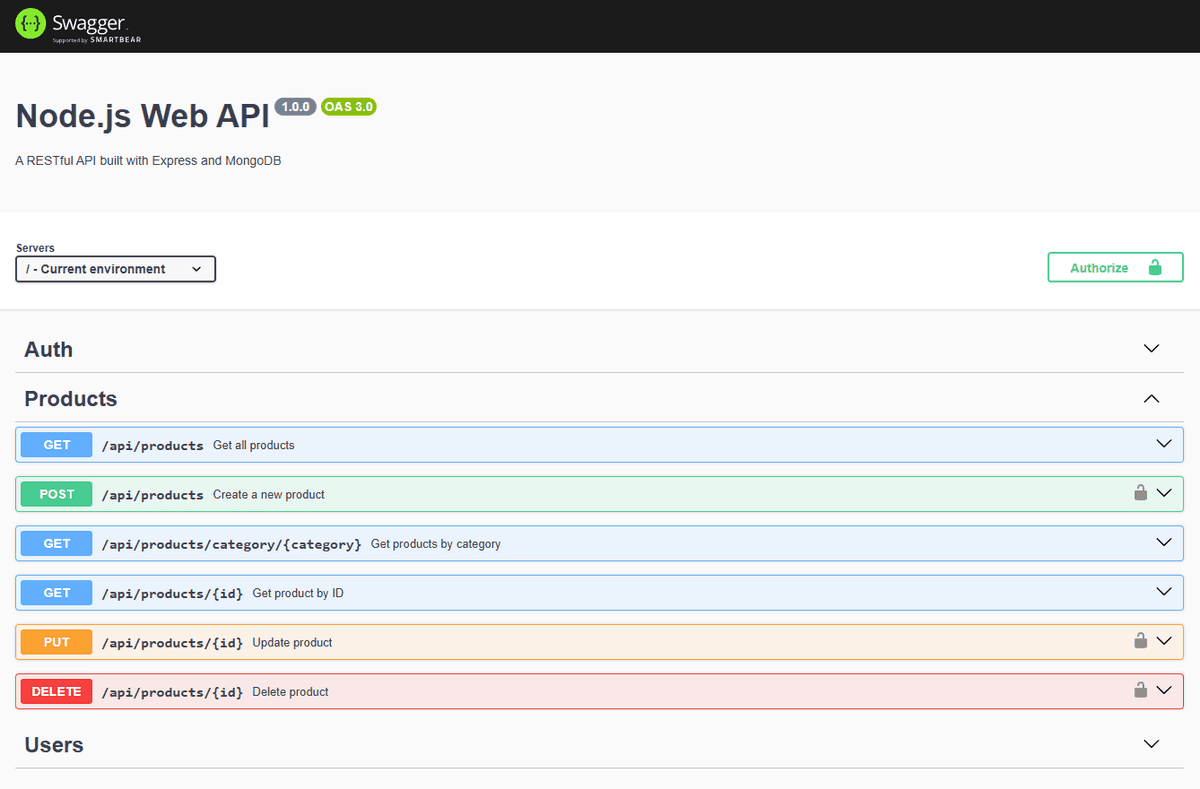Click the Auth tag heading

[x=49, y=349]
